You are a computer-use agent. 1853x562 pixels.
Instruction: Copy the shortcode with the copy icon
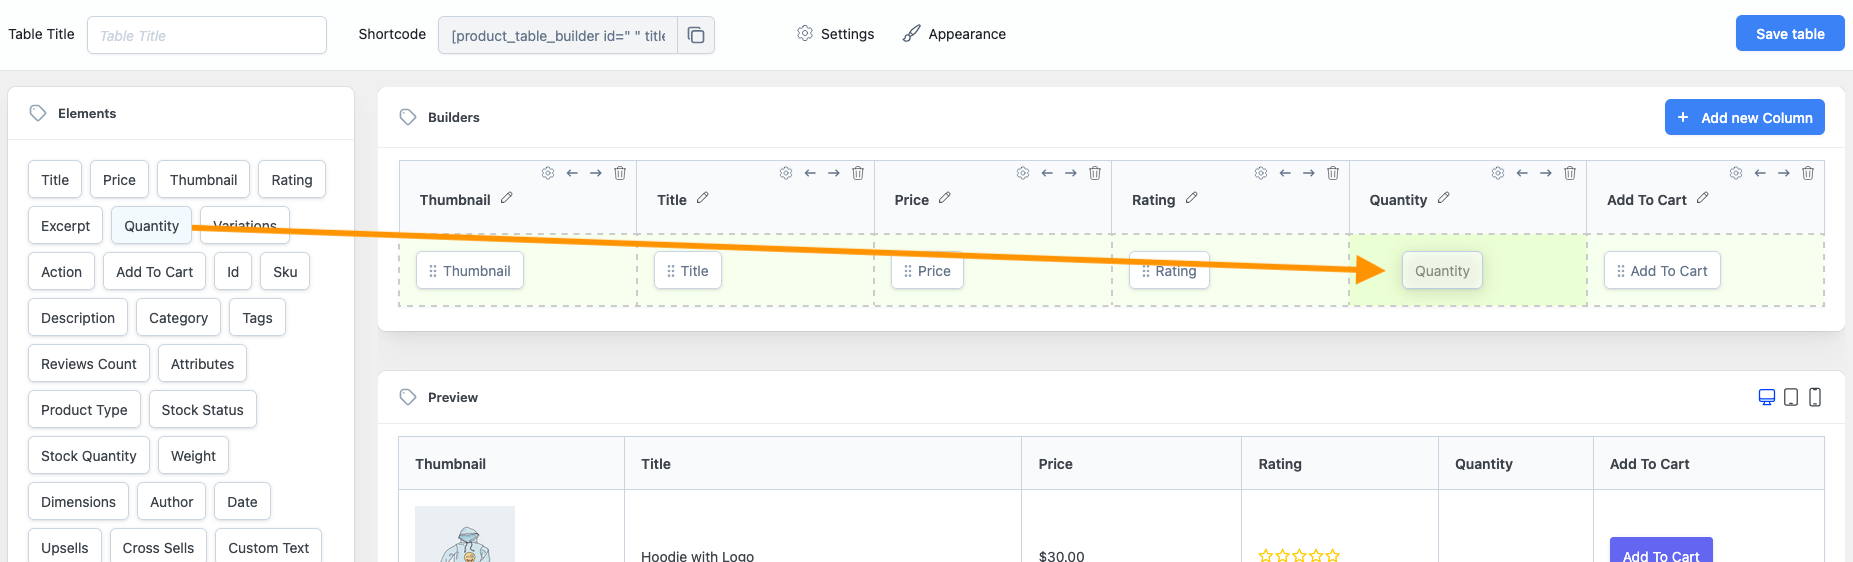point(696,35)
